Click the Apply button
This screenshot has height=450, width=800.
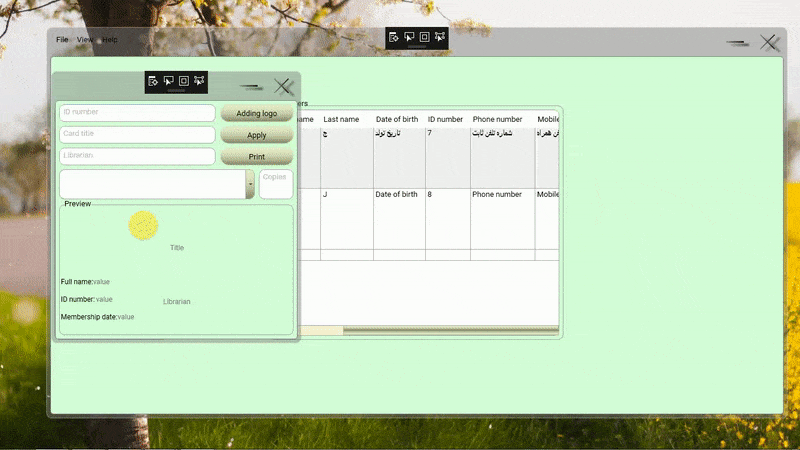tap(257, 135)
